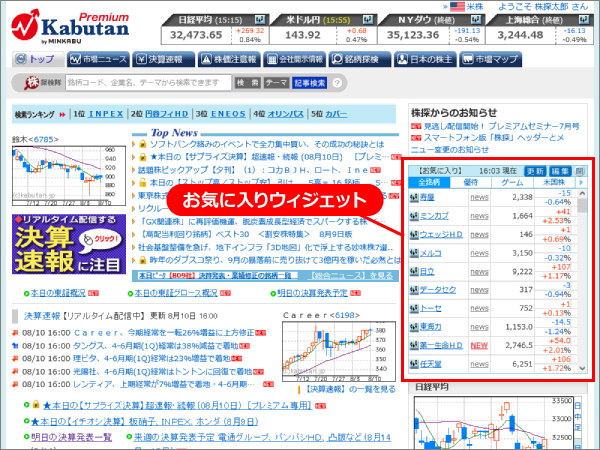Viewport: 600px width, 450px height.
Task: Click 編集 button in favorites widget
Action: point(560,171)
